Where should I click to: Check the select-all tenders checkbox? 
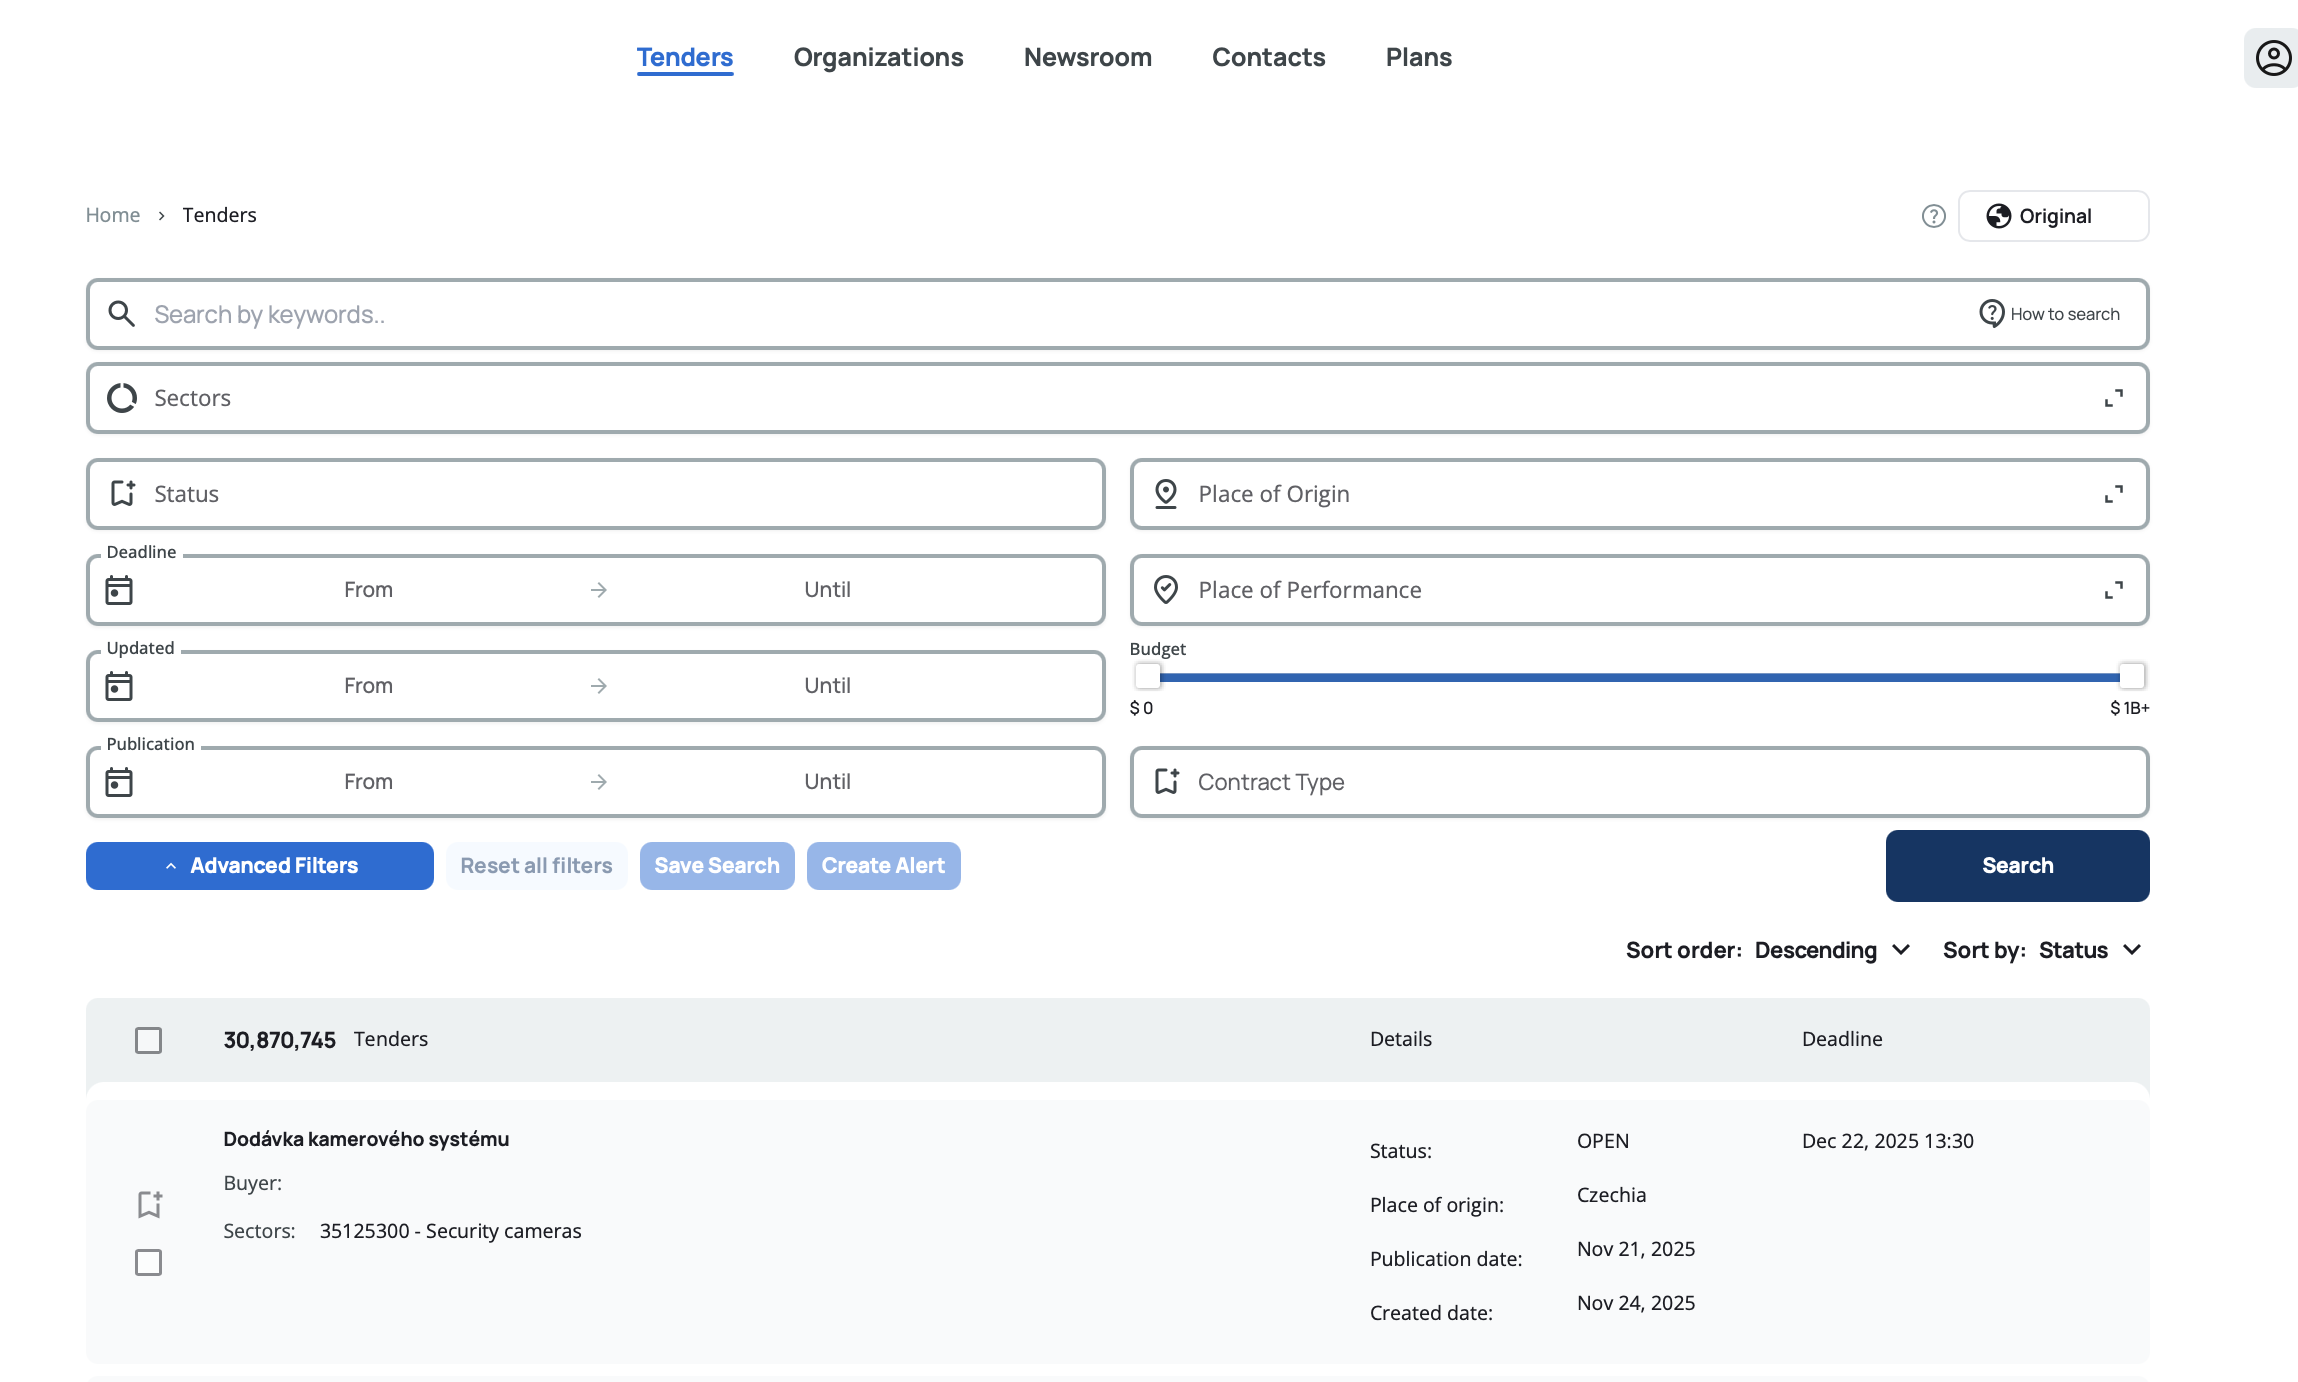coord(148,1040)
